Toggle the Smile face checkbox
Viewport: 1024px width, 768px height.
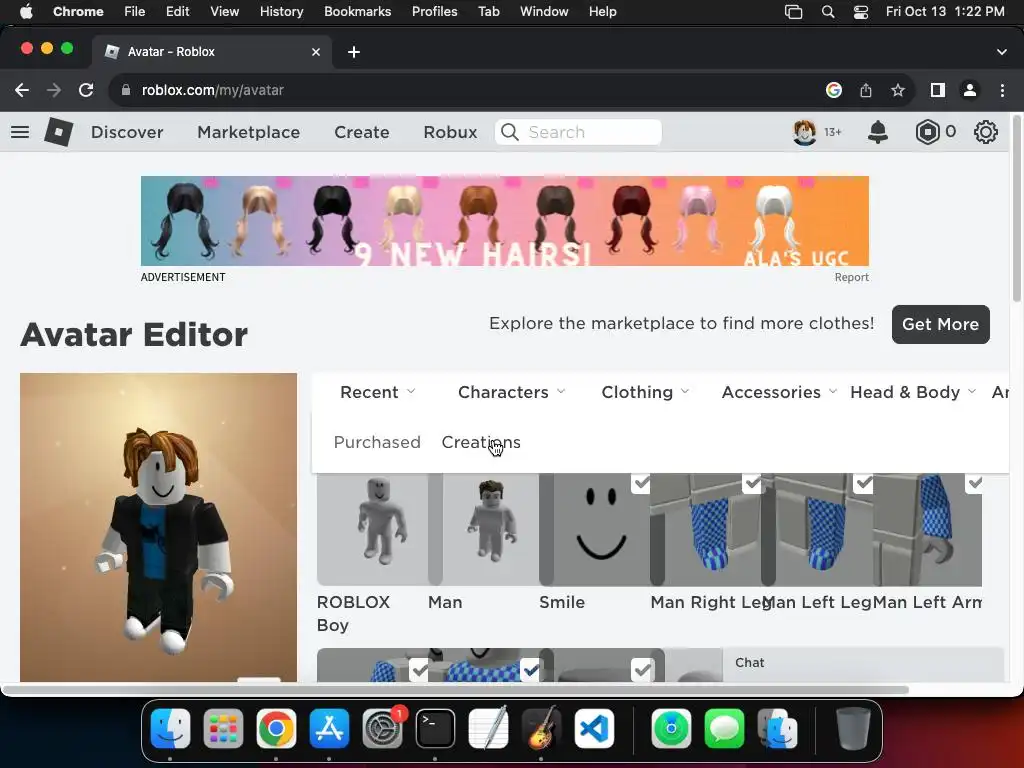[x=642, y=483]
